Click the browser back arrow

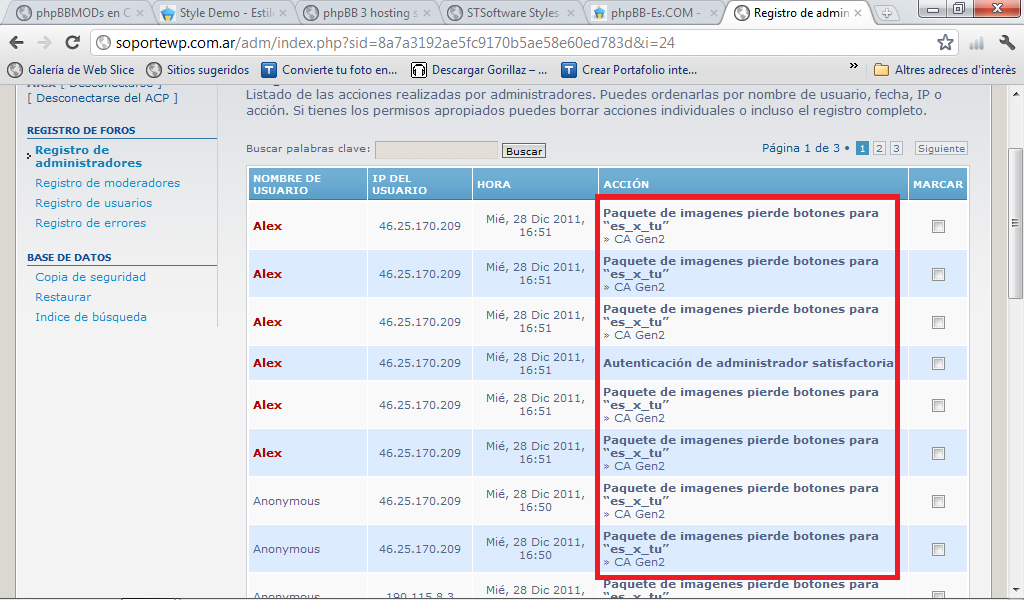point(17,43)
